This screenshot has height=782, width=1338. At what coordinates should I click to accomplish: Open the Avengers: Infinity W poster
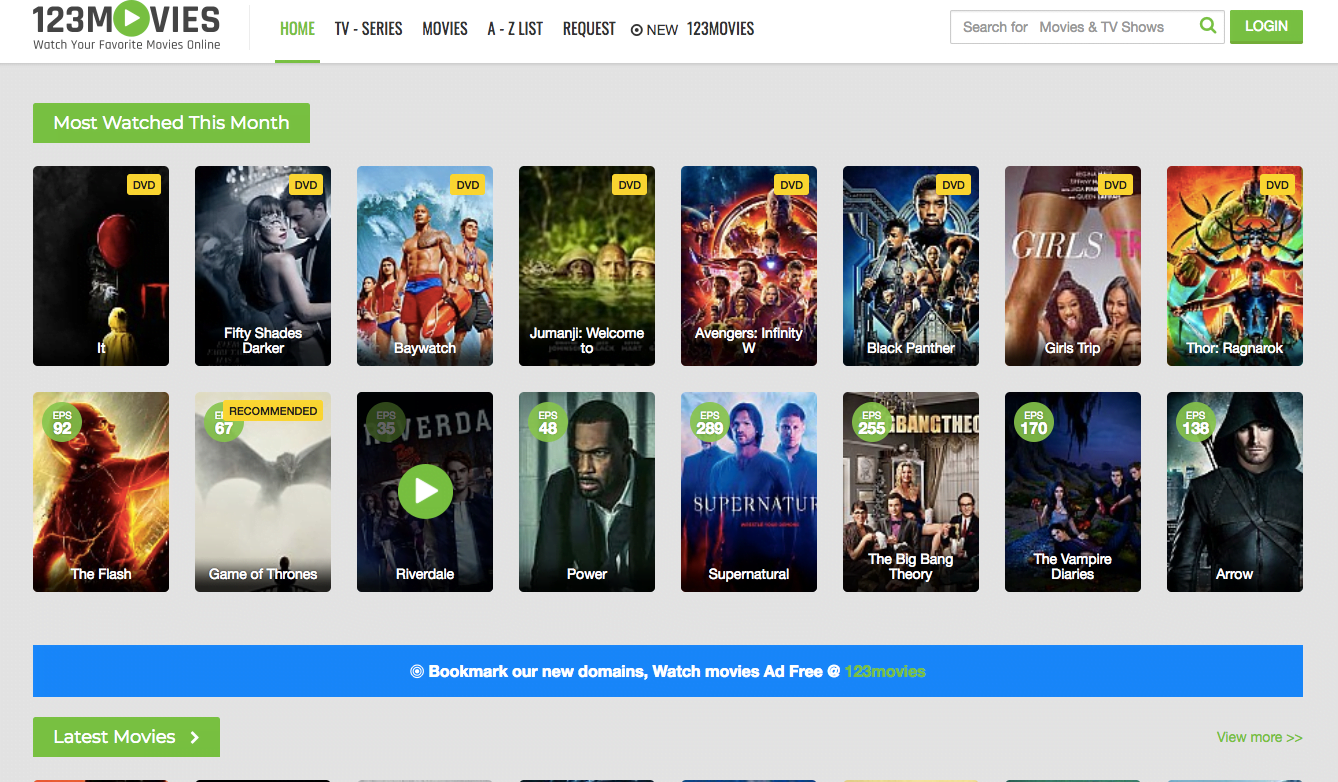pos(749,266)
